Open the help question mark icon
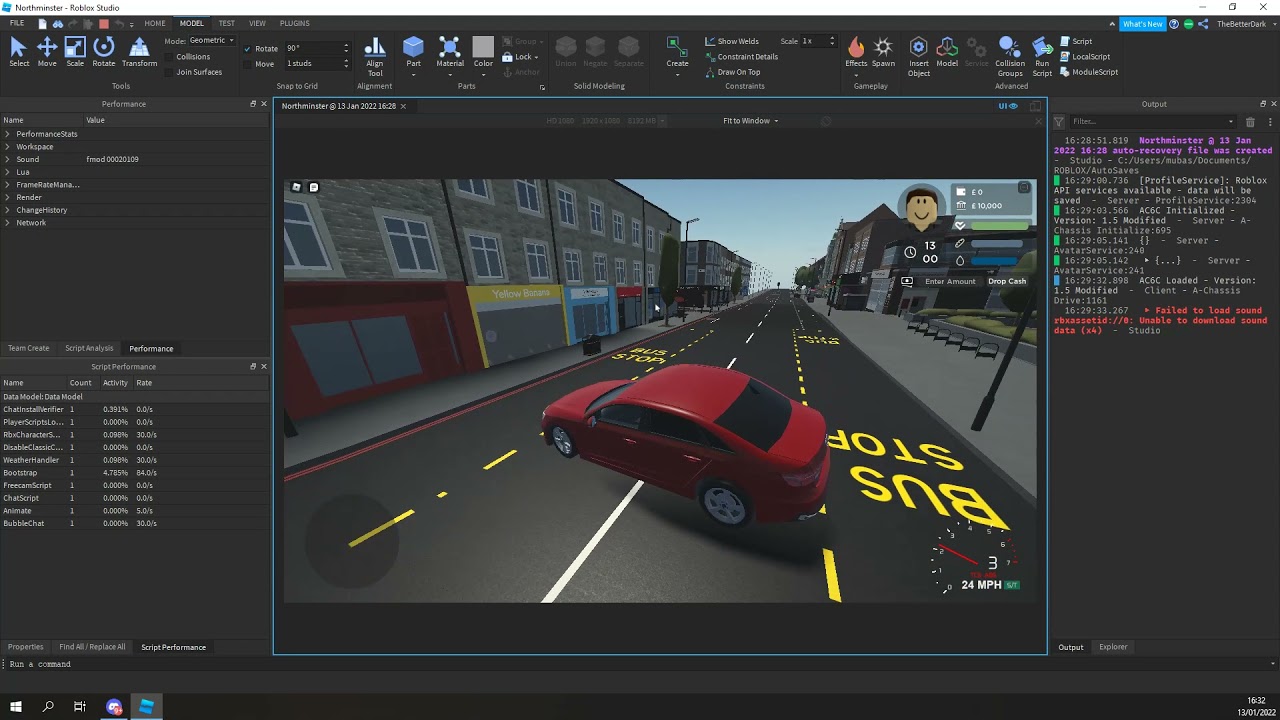This screenshot has width=1280, height=720. [x=1175, y=24]
